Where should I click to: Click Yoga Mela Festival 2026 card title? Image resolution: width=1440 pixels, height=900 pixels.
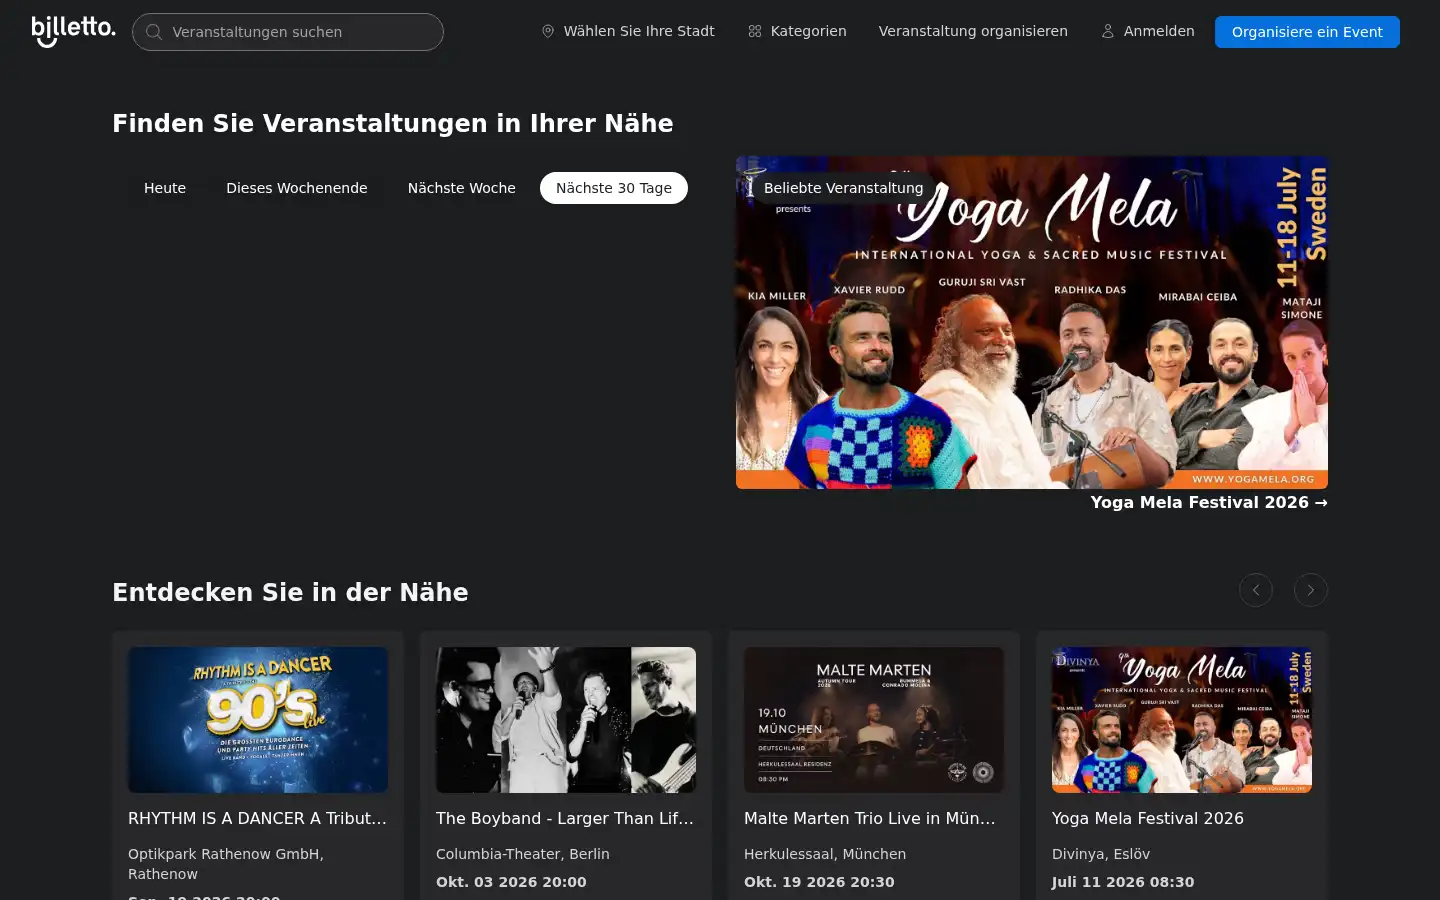point(1148,818)
